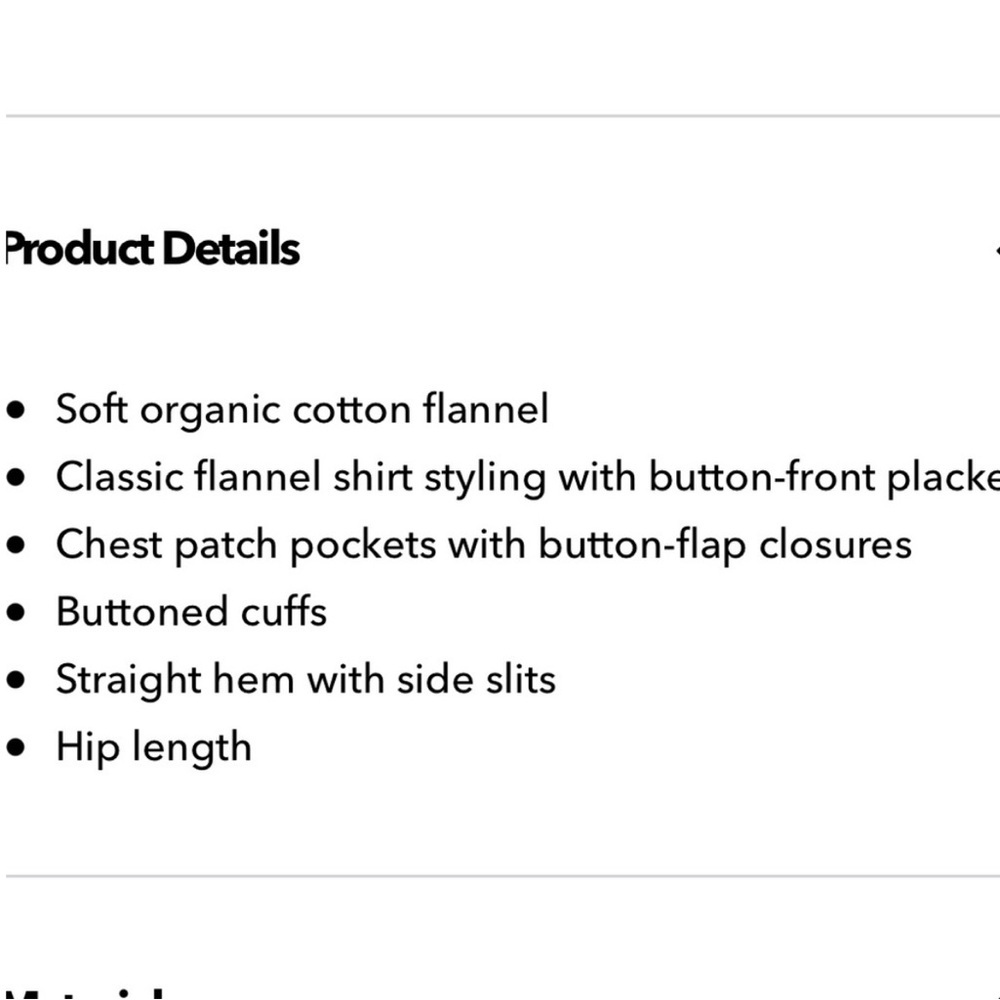Click the bullet dot before 'Soft organic'
The width and height of the screenshot is (1000, 1000).
(16, 409)
